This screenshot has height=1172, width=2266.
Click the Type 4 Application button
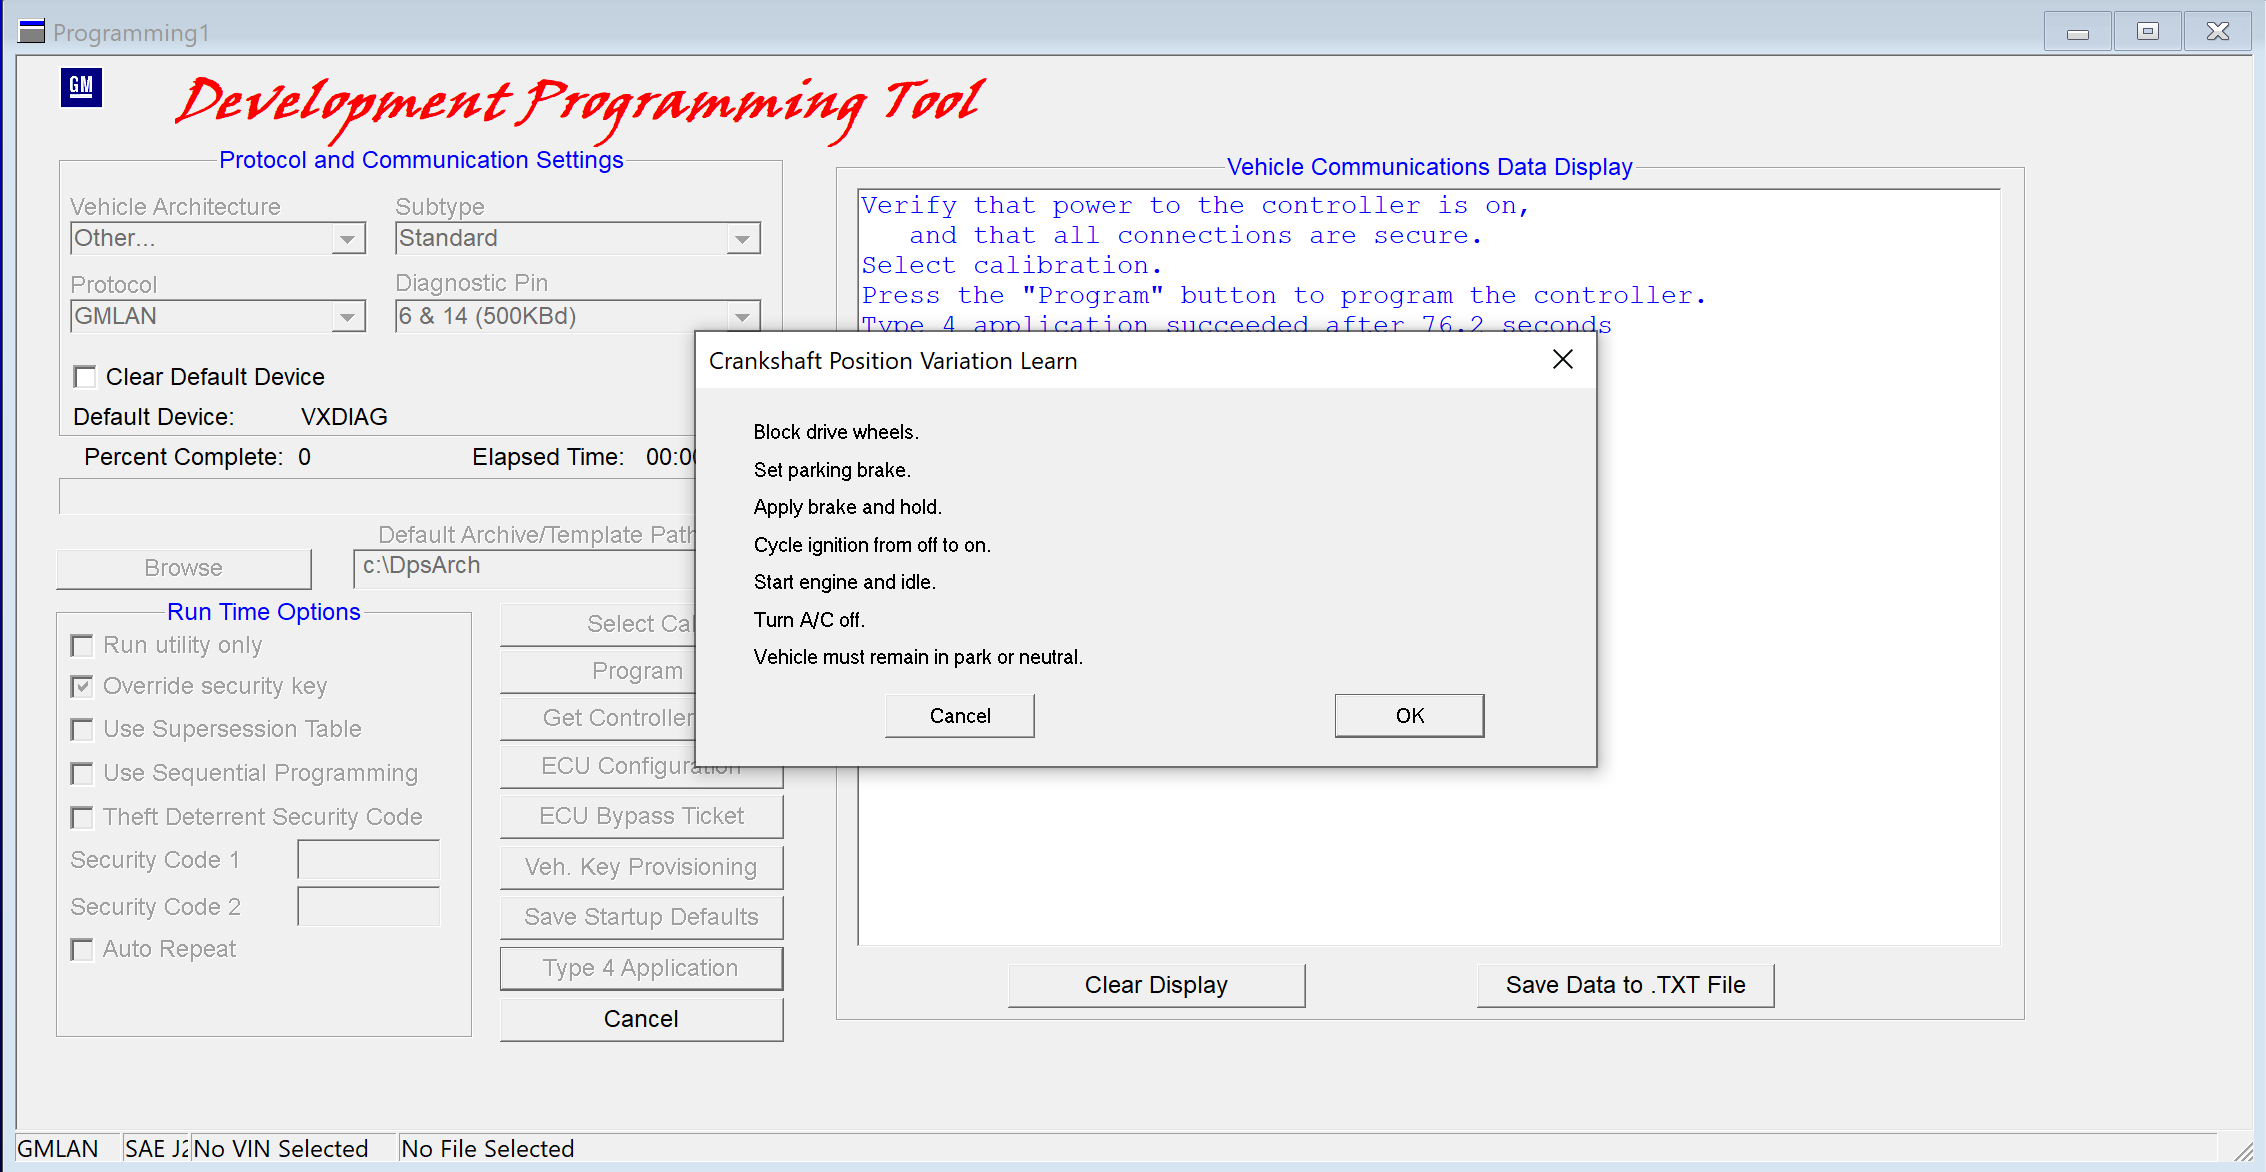click(641, 968)
